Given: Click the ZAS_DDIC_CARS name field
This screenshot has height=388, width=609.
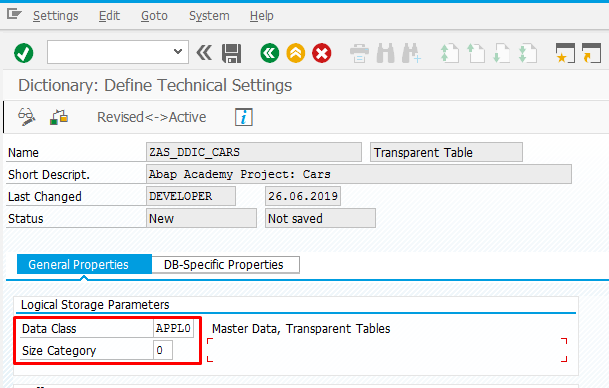Looking at the screenshot, I should [x=254, y=152].
